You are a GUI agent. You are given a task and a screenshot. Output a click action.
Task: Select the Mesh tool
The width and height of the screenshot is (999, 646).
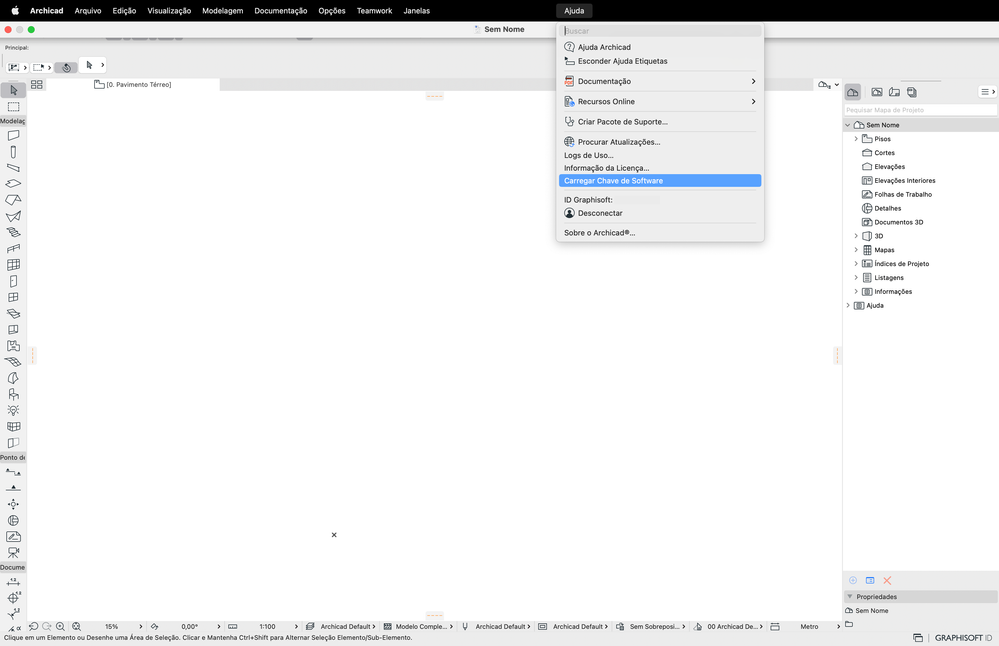(x=13, y=362)
